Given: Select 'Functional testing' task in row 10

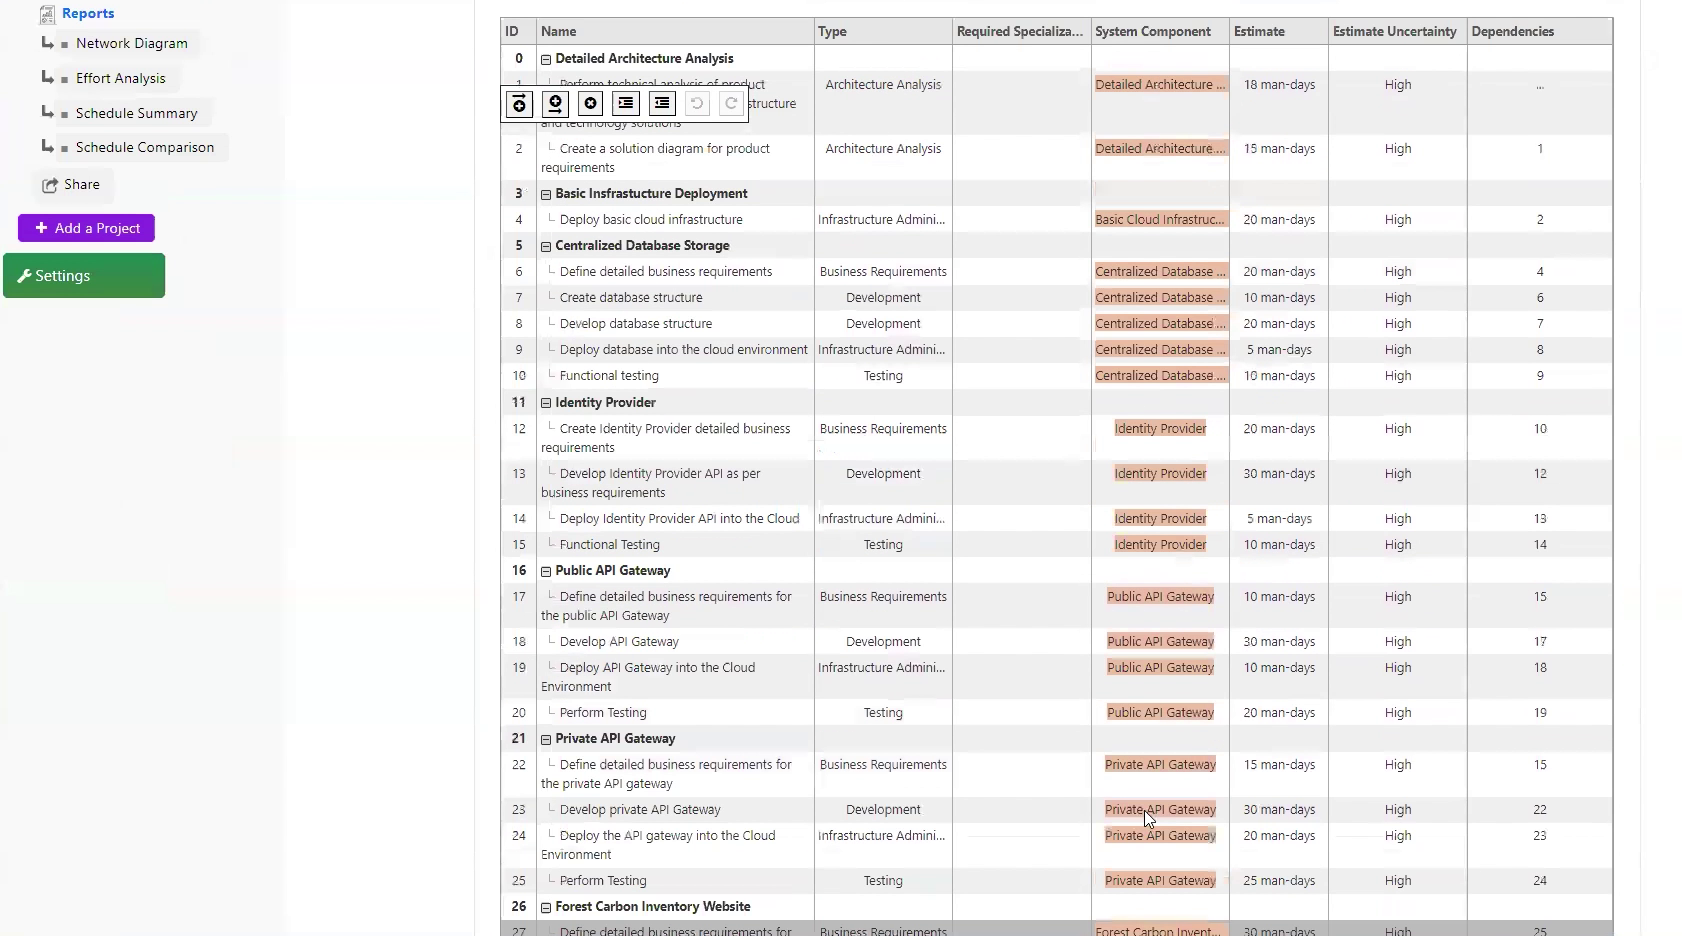Looking at the screenshot, I should point(609,376).
